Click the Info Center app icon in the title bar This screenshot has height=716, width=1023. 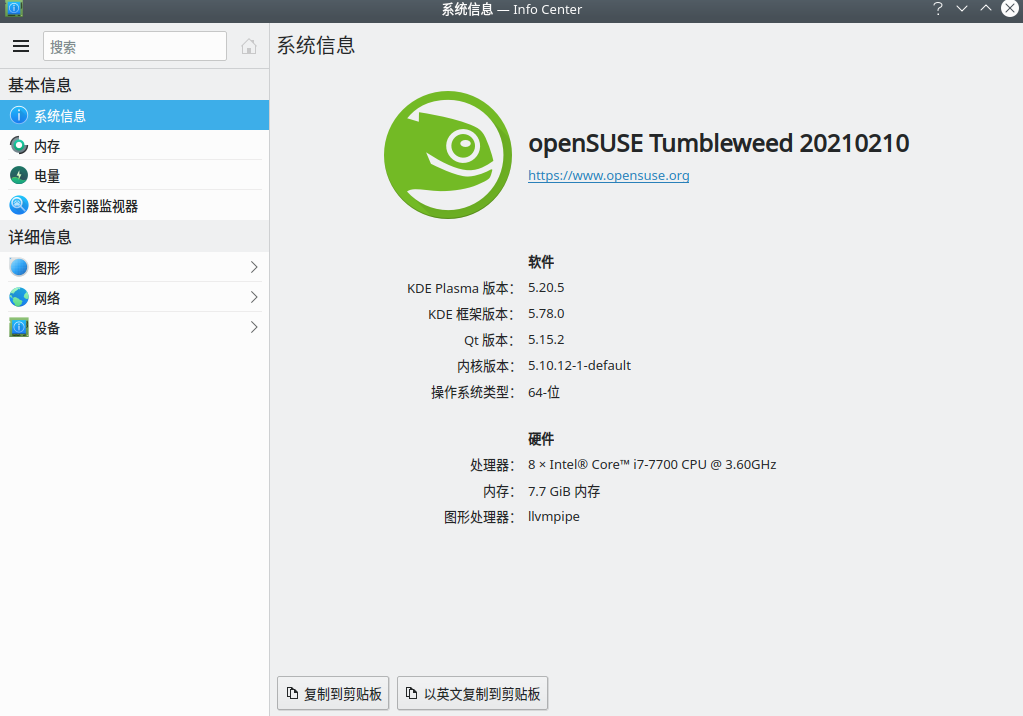pyautogui.click(x=14, y=9)
